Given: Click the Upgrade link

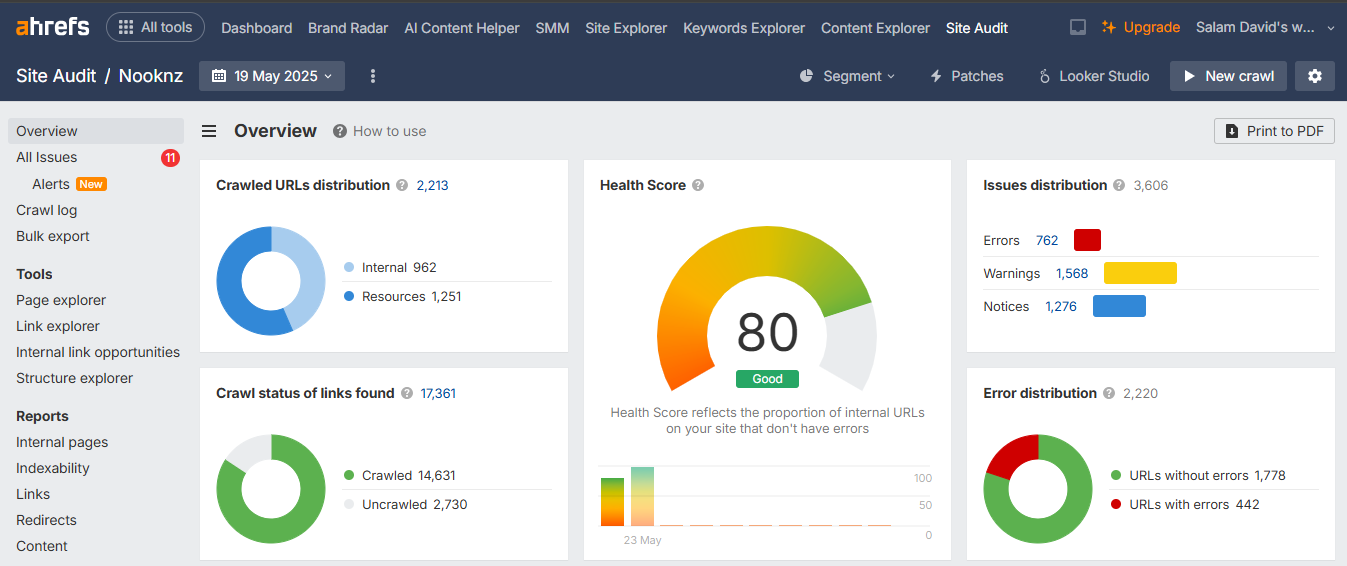Looking at the screenshot, I should click(x=1141, y=28).
